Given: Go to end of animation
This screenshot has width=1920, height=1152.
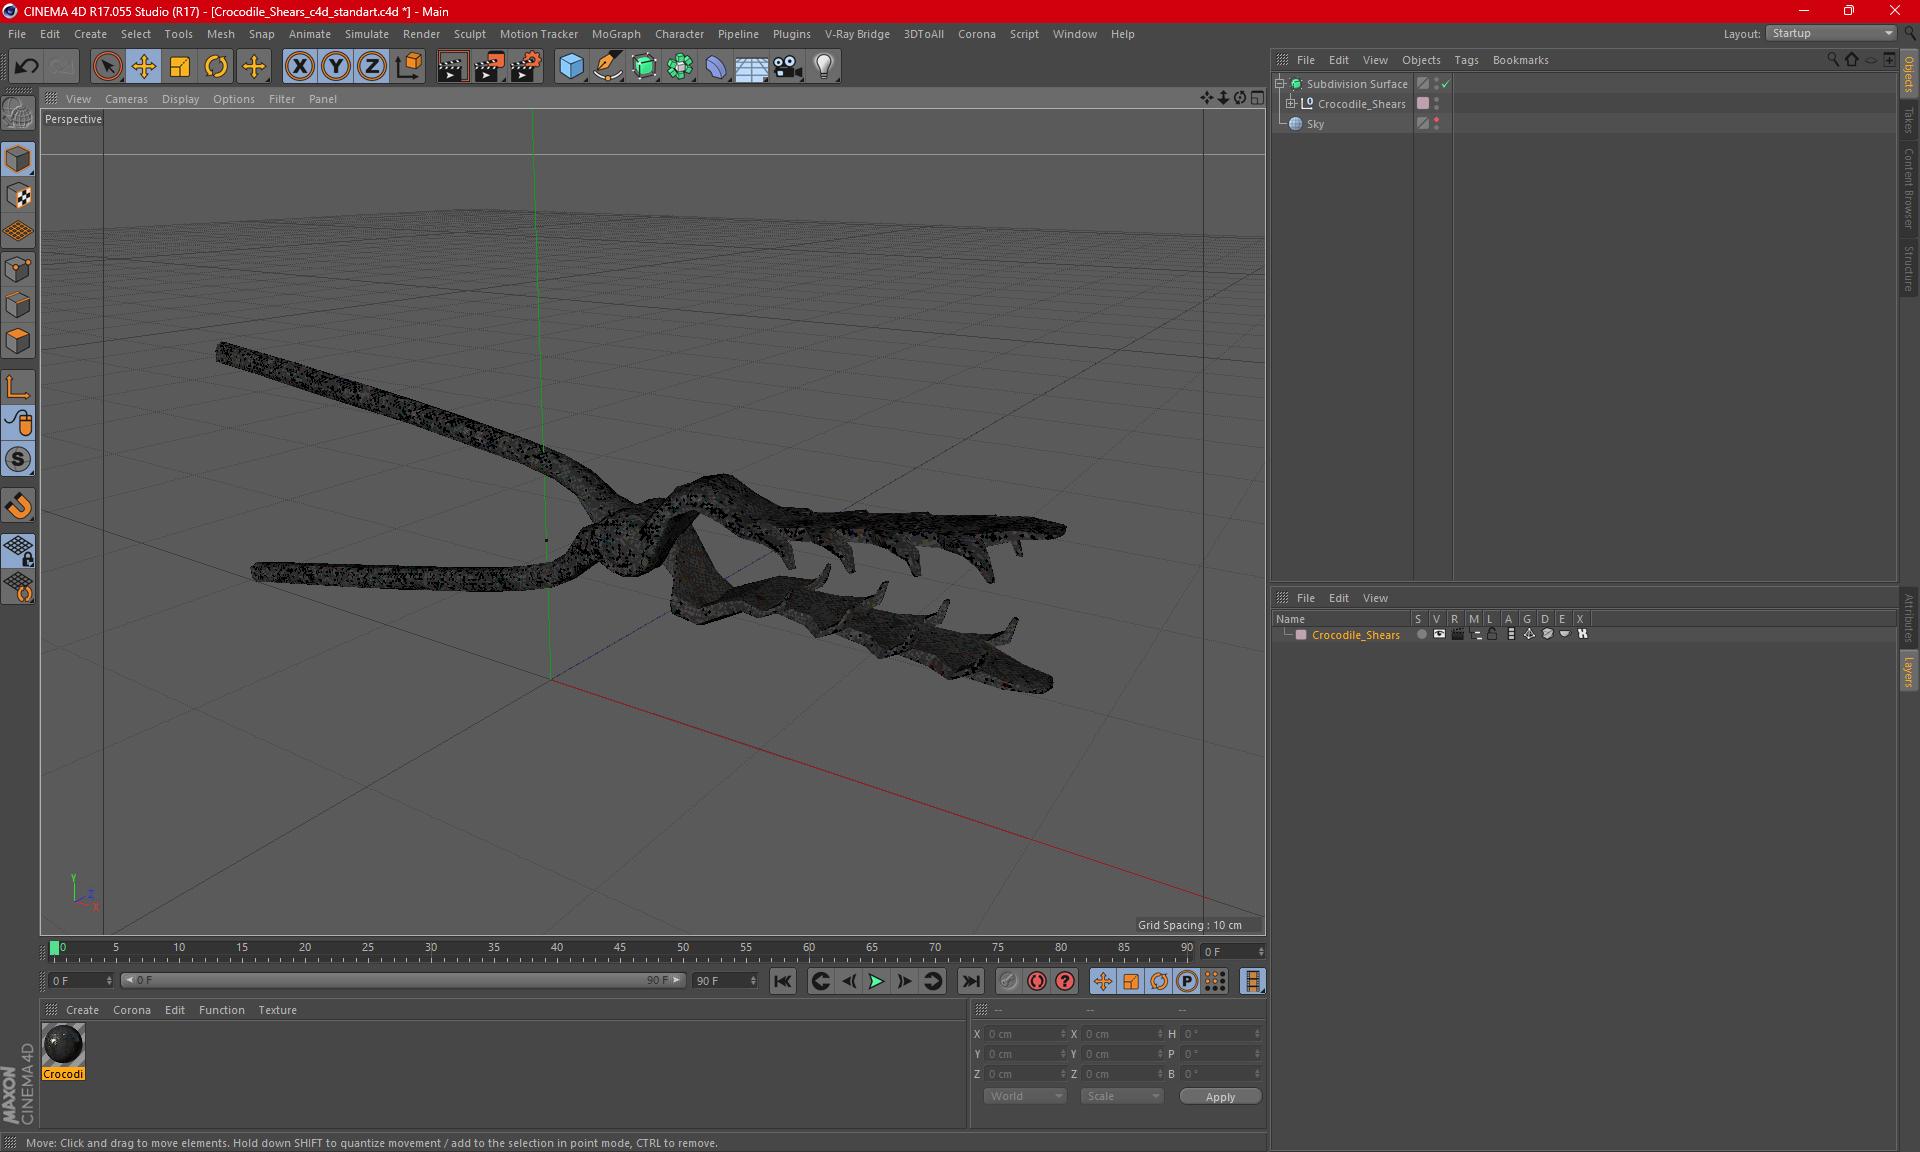Looking at the screenshot, I should [971, 981].
